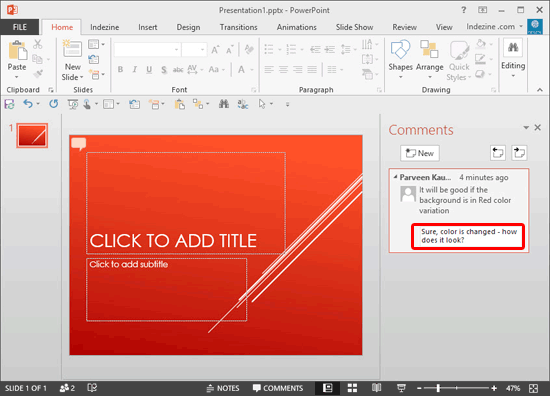Screen dimensions: 550x396
Task: Click the 47% zoom level
Action: point(513,388)
